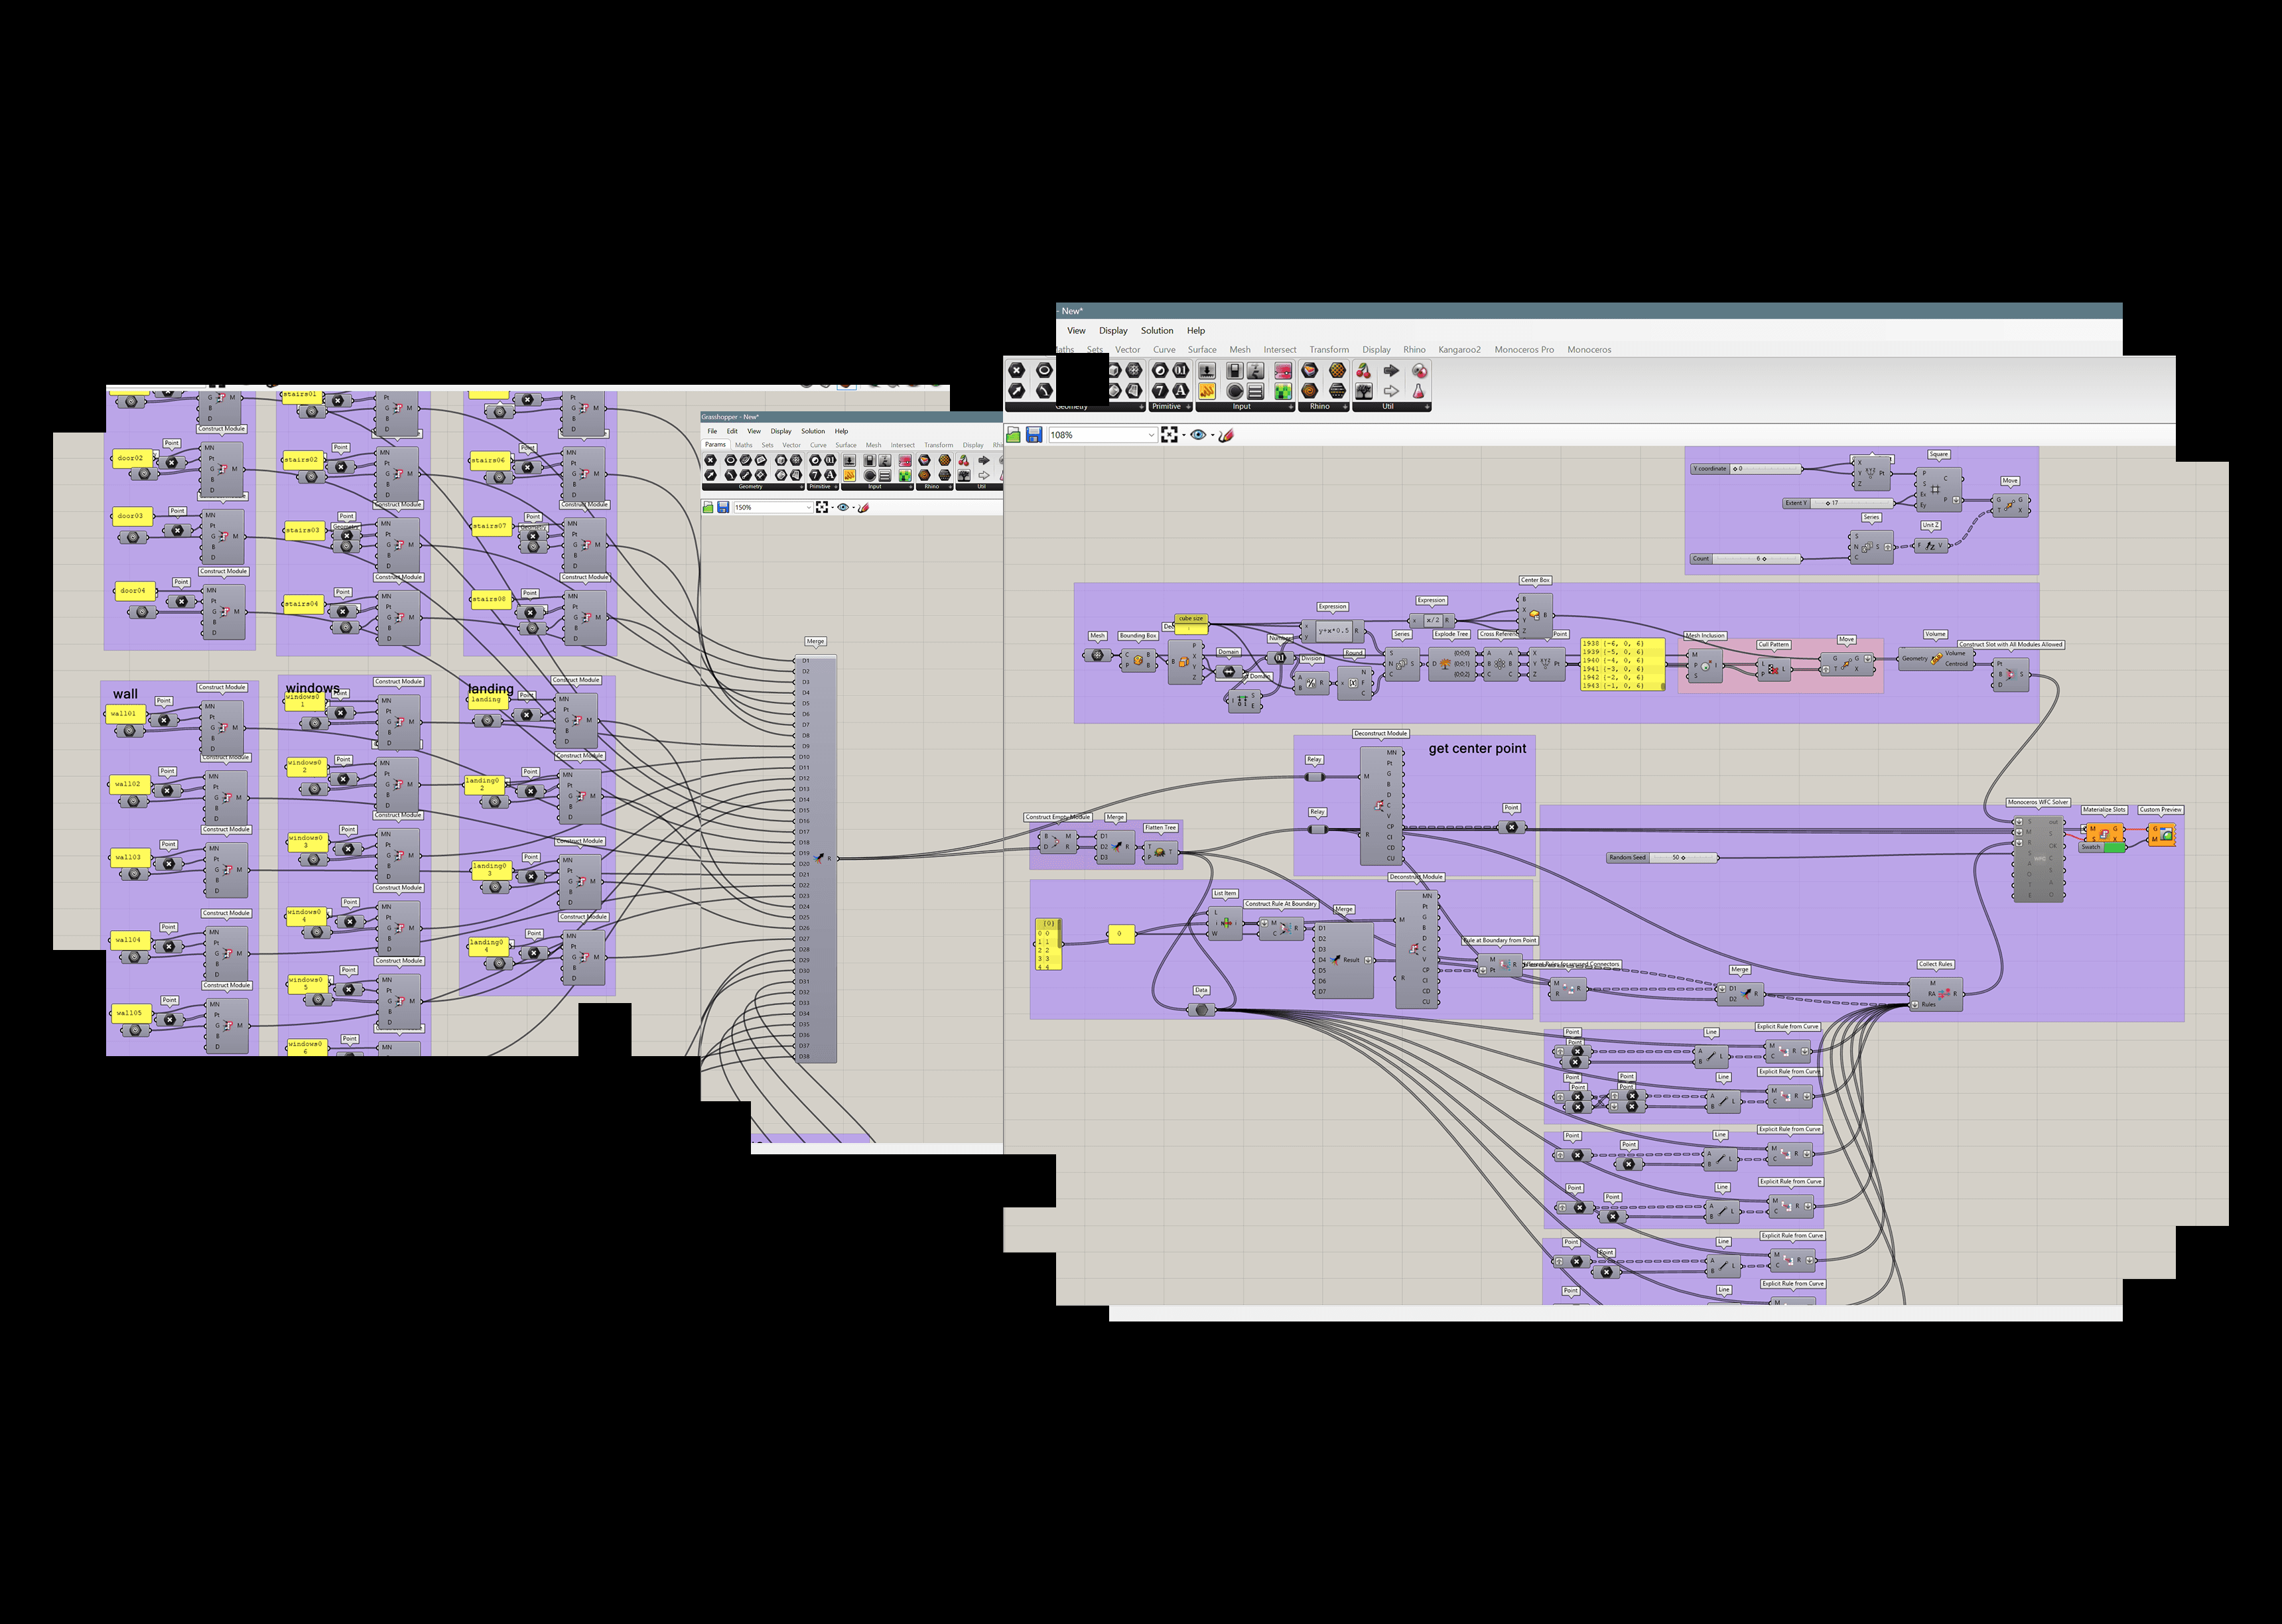
Task: Click the Open file icon beside the 150% zoom box
Action: tap(708, 508)
